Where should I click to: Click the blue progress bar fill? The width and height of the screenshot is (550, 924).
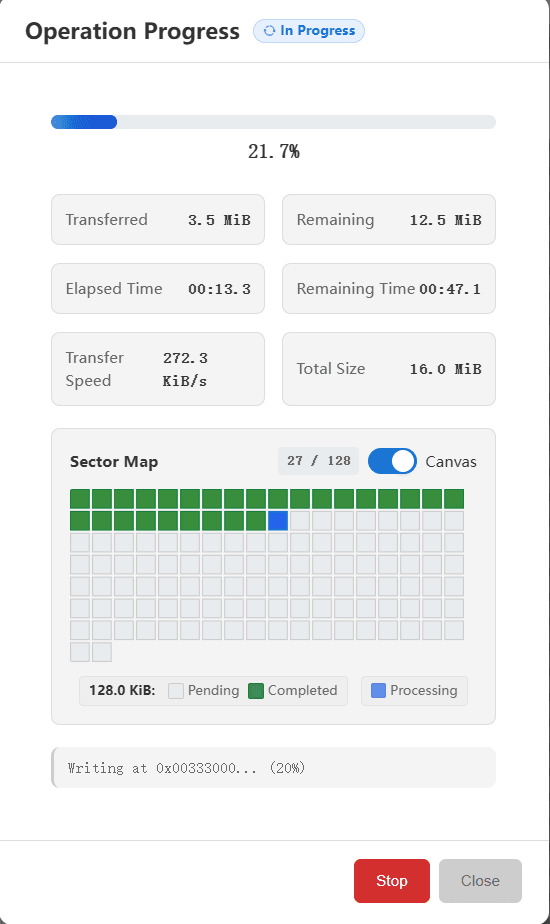[84, 122]
